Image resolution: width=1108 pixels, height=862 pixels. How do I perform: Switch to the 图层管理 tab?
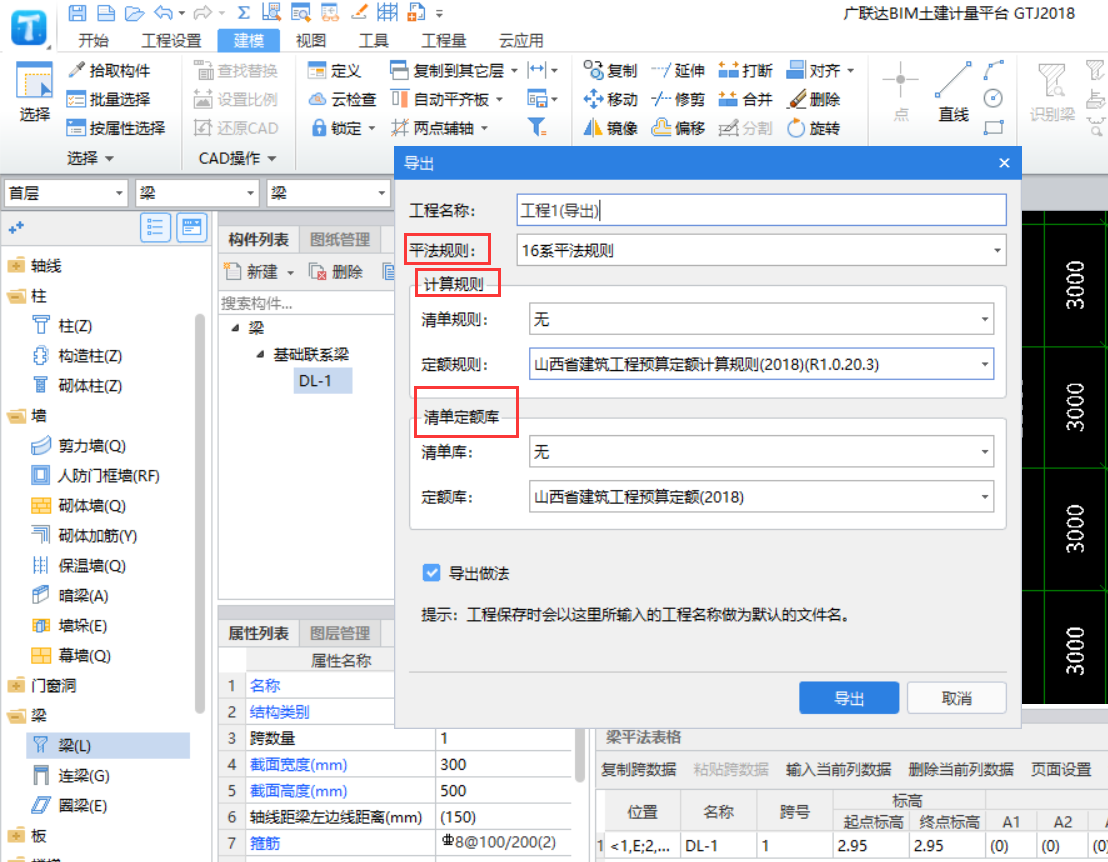click(340, 633)
